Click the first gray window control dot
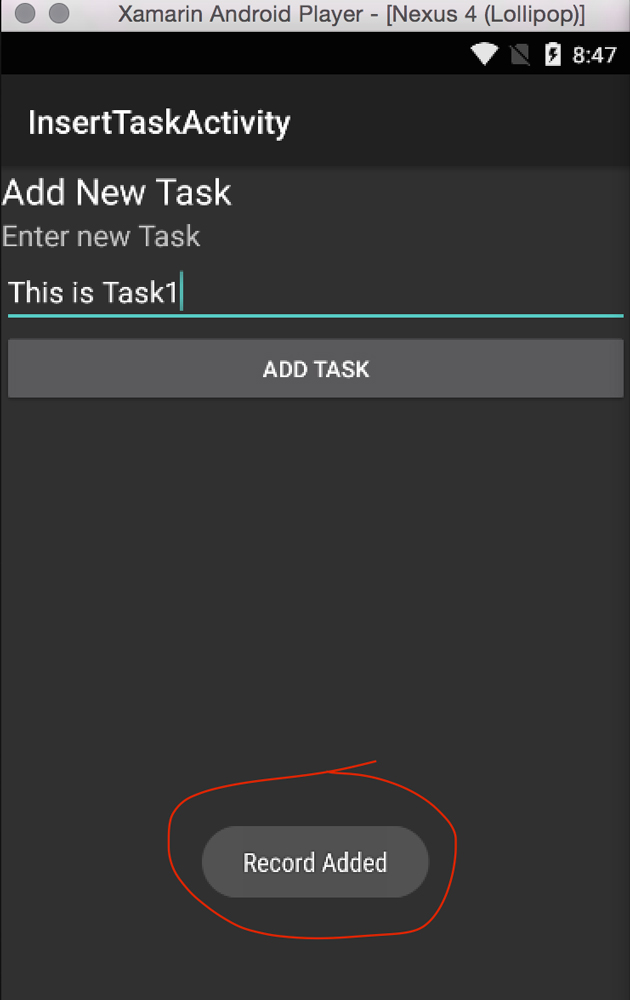630x1000 pixels. point(25,13)
